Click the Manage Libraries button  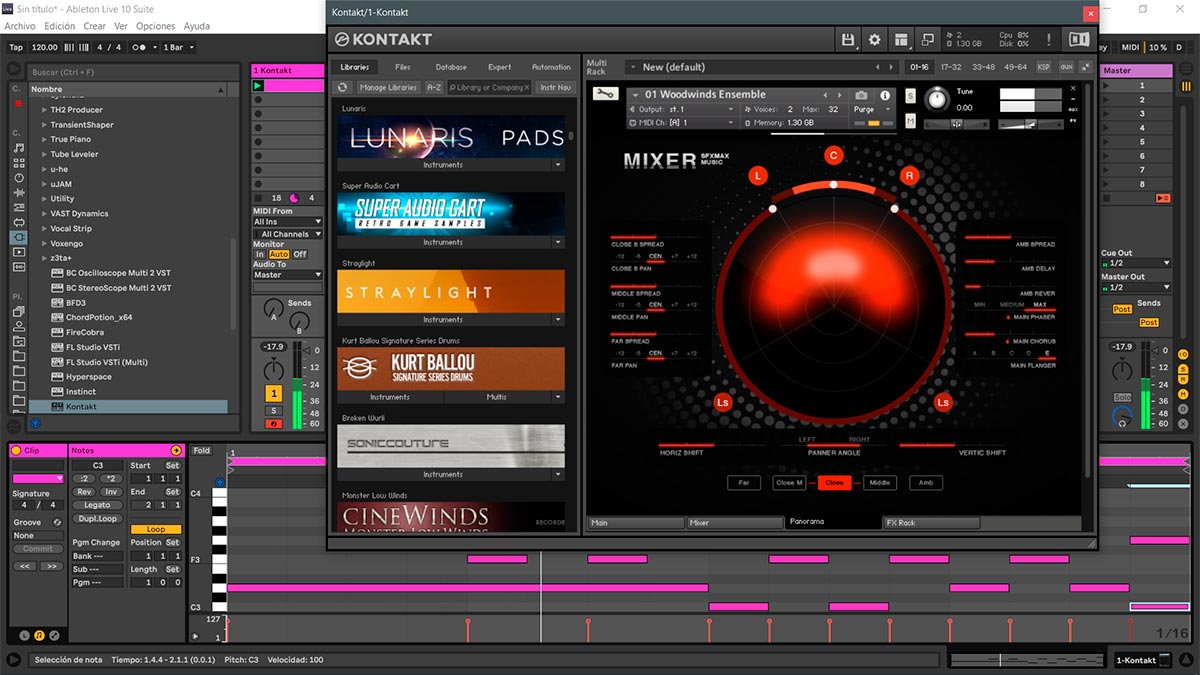pos(388,88)
